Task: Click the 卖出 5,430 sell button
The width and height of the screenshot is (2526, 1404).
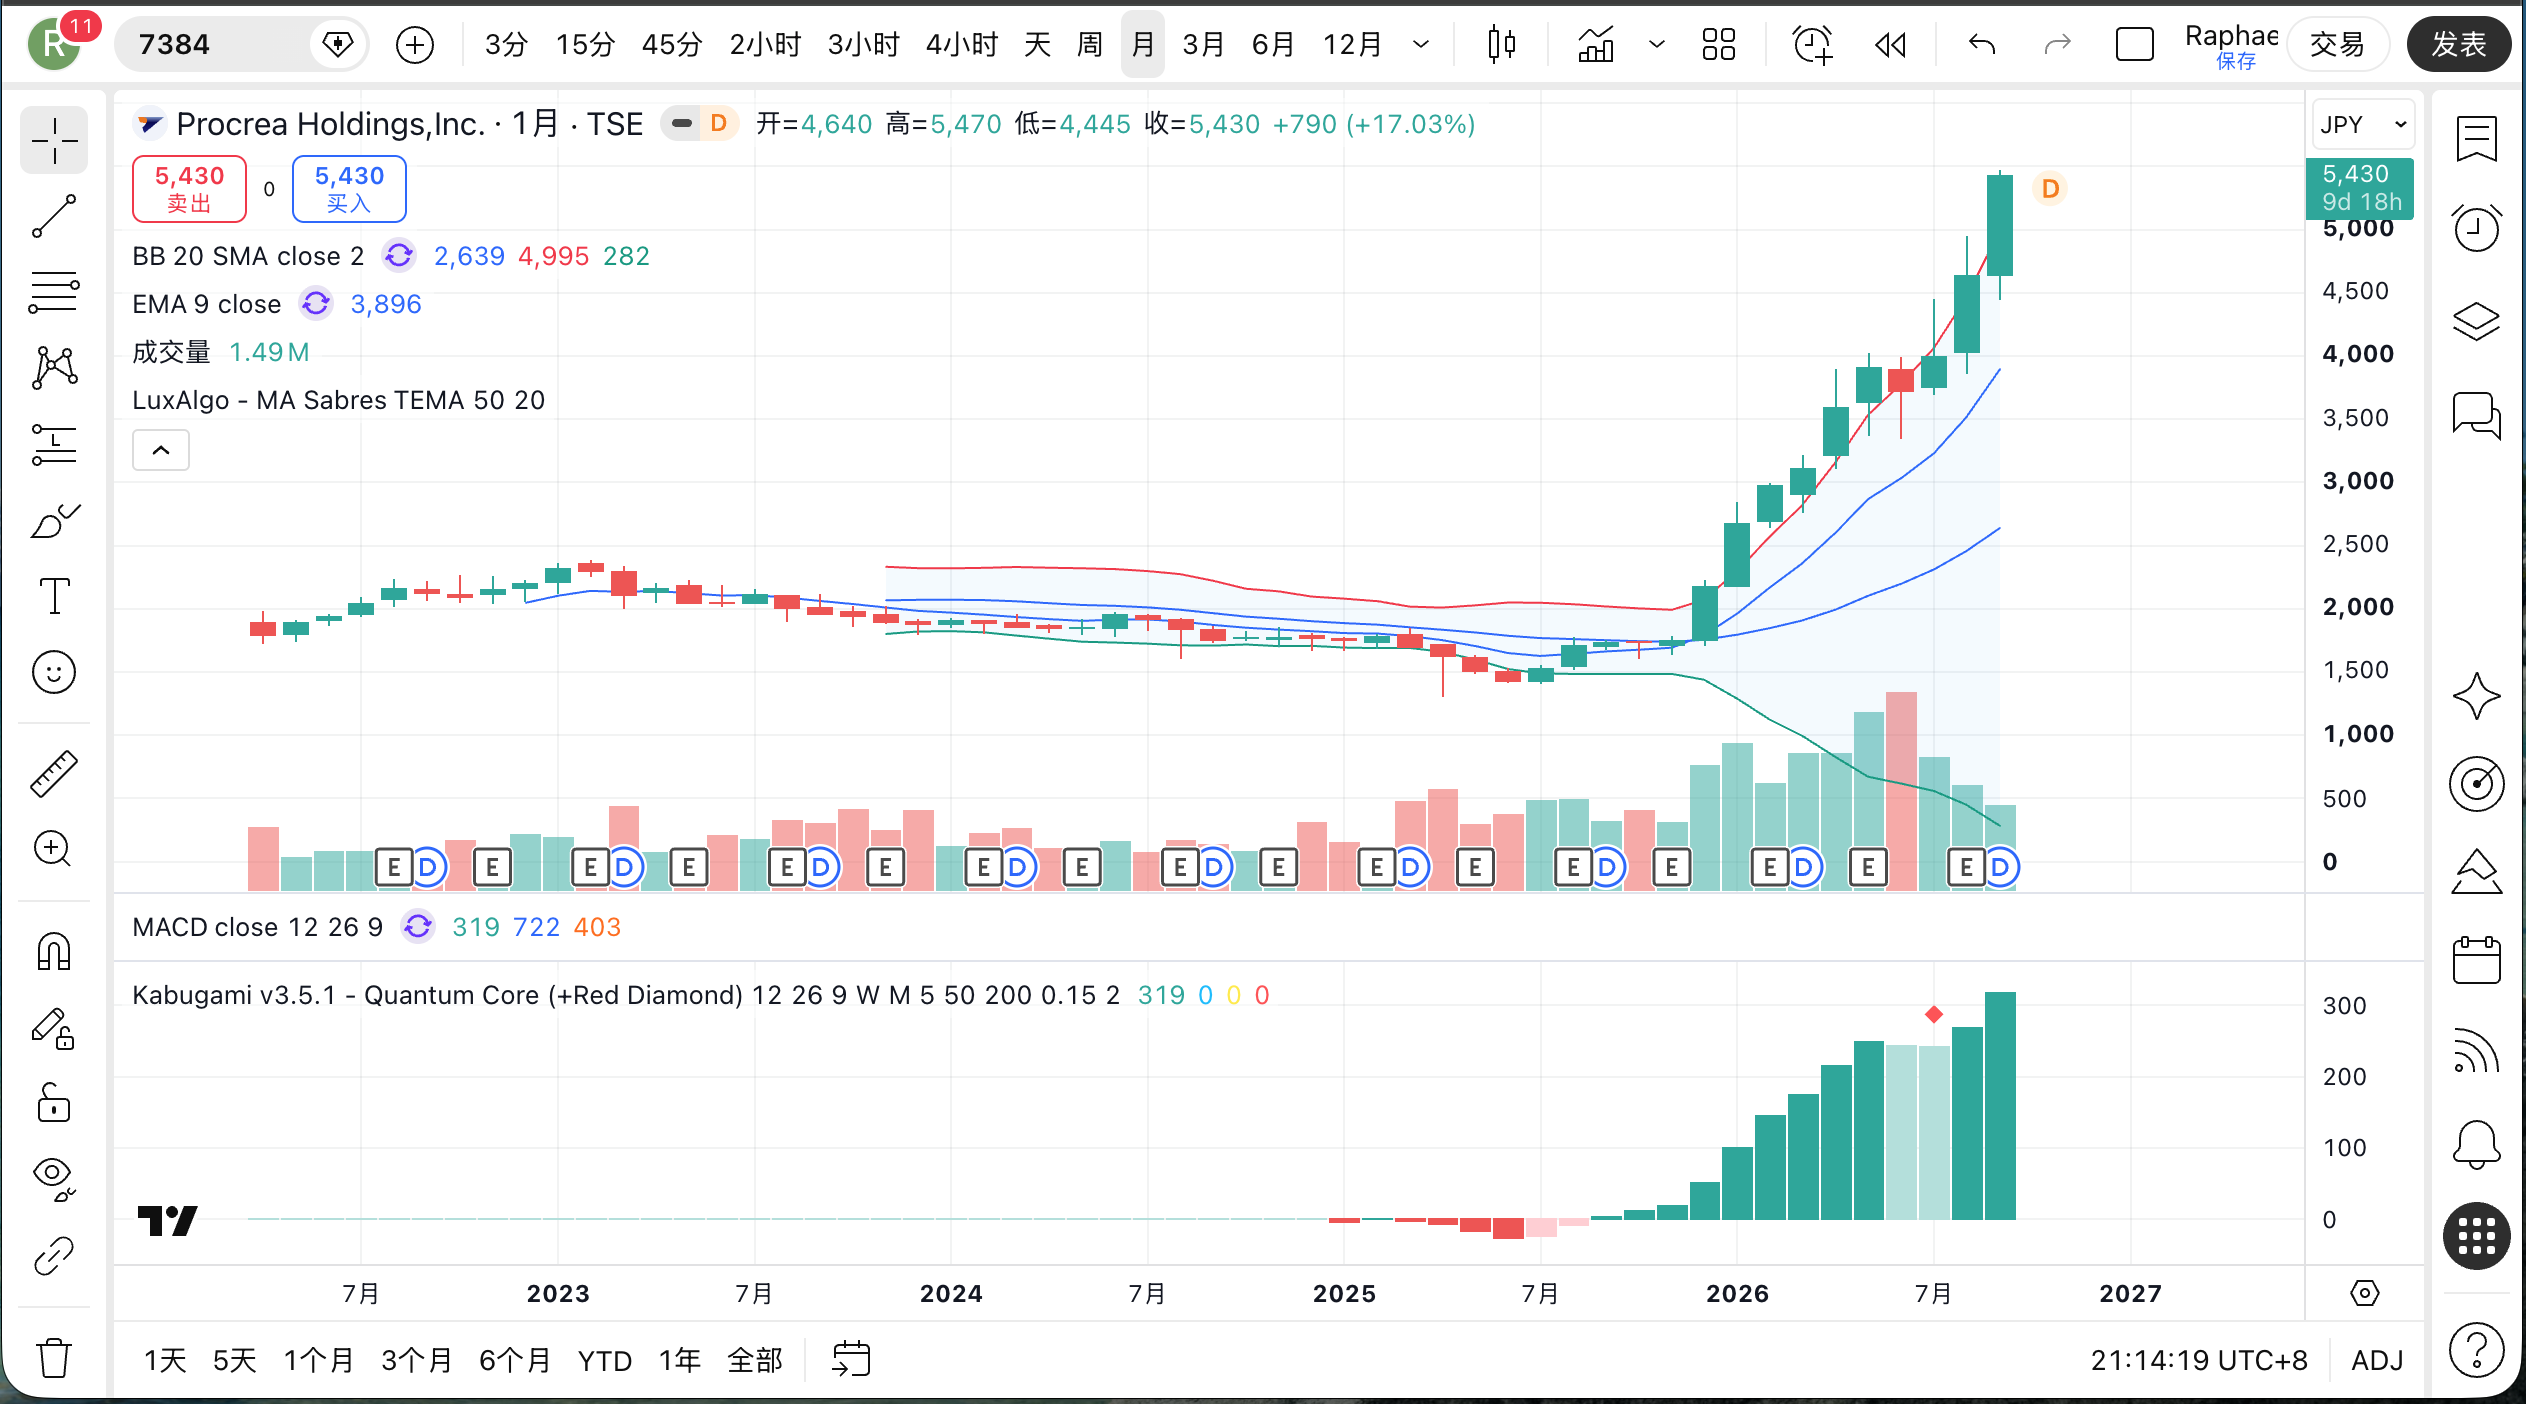Action: [189, 189]
